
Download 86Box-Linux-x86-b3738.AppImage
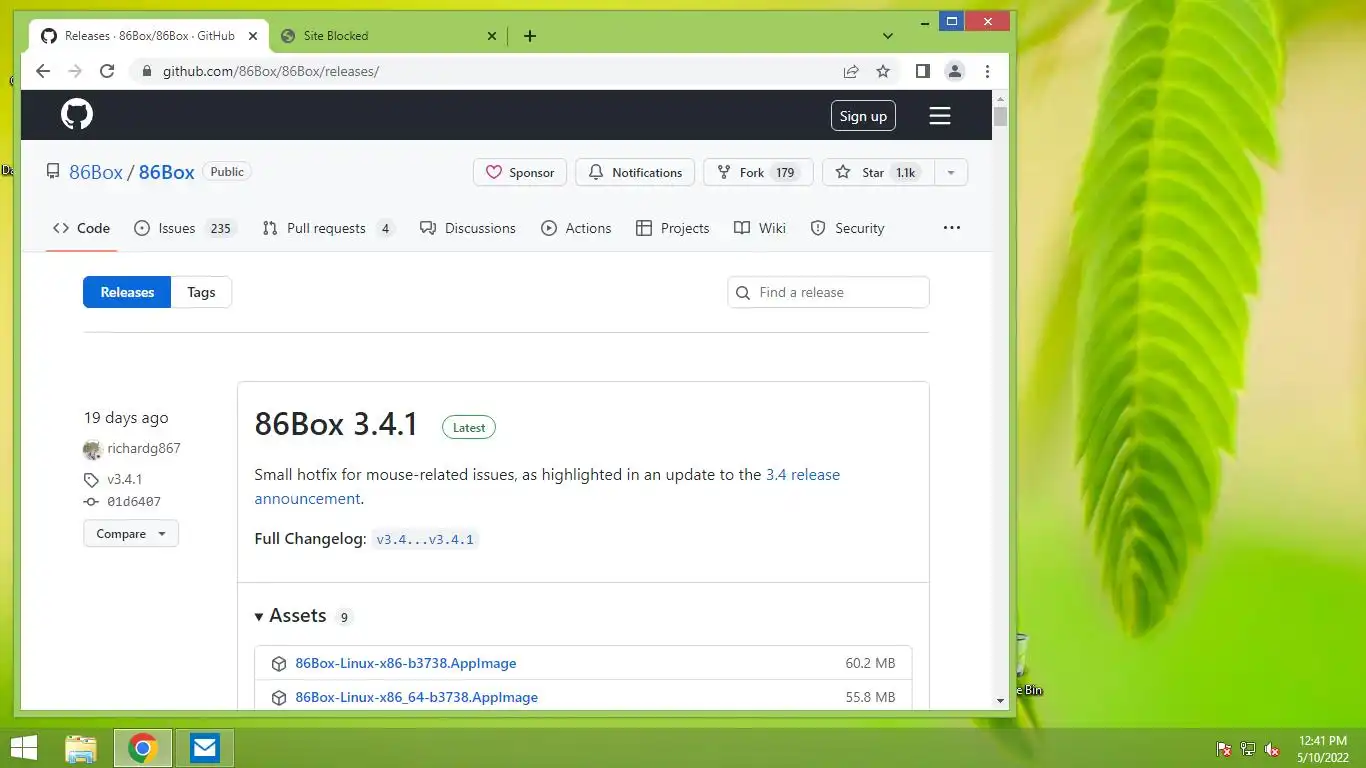click(x=406, y=663)
